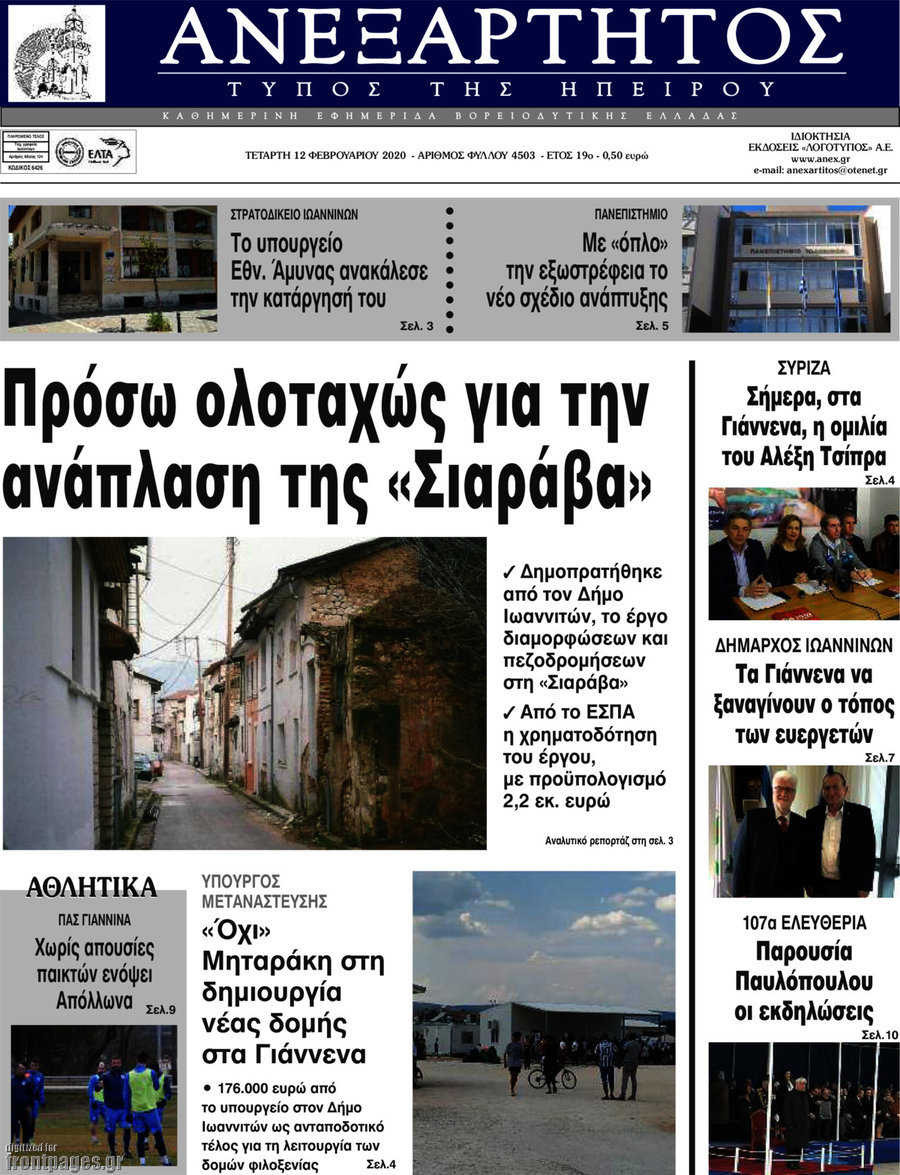This screenshot has height=1175, width=900.
Task: Click the subtitle ΤΥΠΟΣ ΤΗΣ ΗΠΕΙΡΟΥ
Action: point(501,89)
